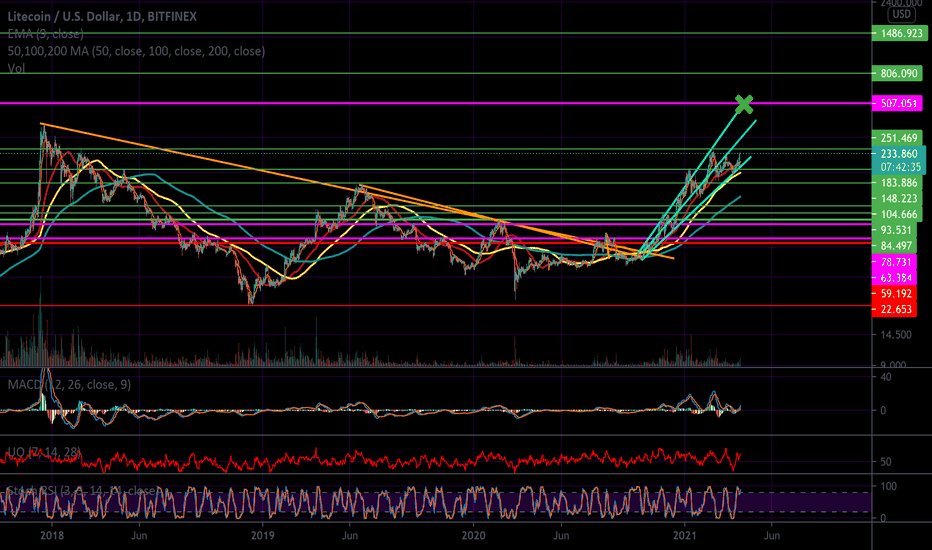Click the 2019 label on time axis

click(x=262, y=536)
